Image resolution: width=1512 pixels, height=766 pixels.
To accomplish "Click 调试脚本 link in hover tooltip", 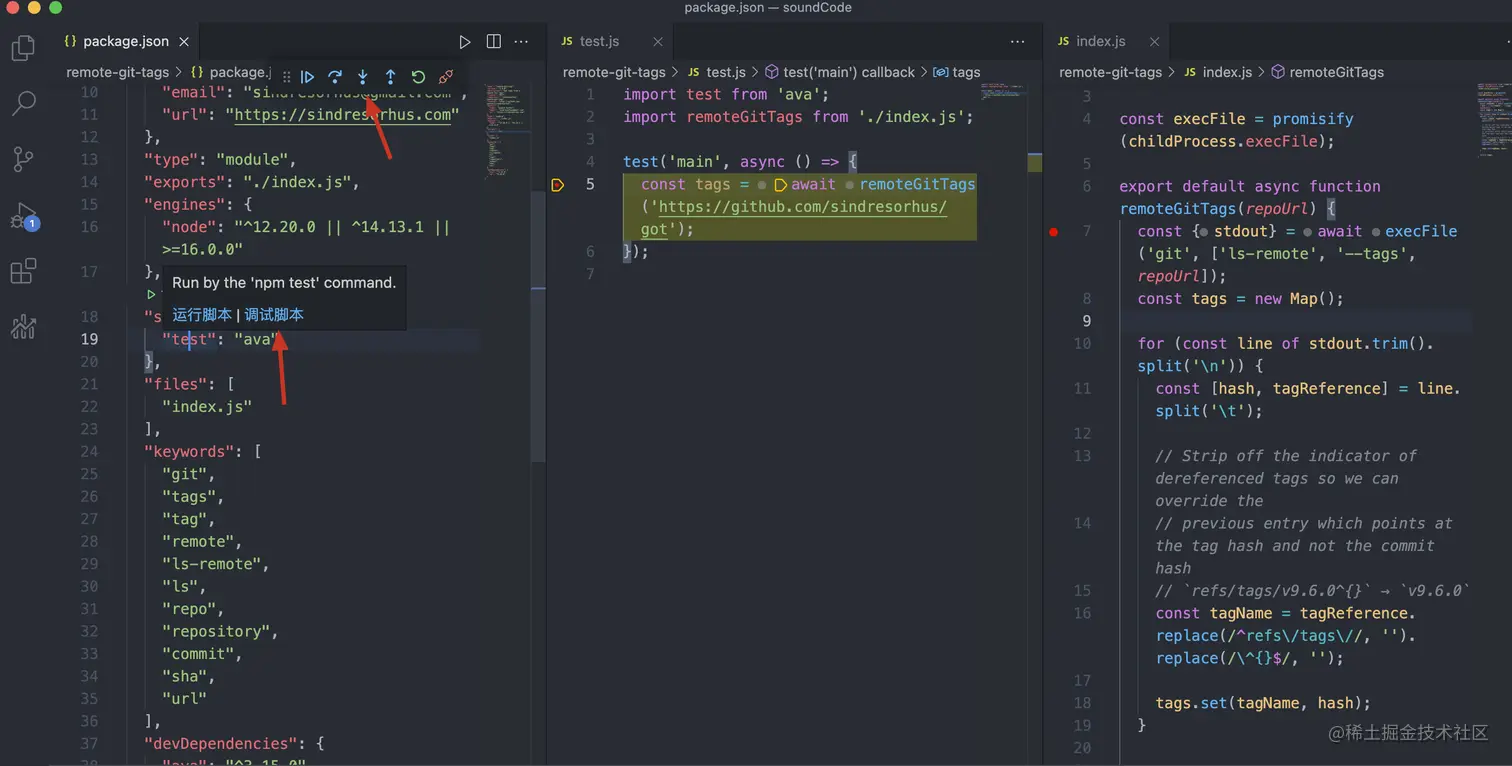I will click(274, 315).
